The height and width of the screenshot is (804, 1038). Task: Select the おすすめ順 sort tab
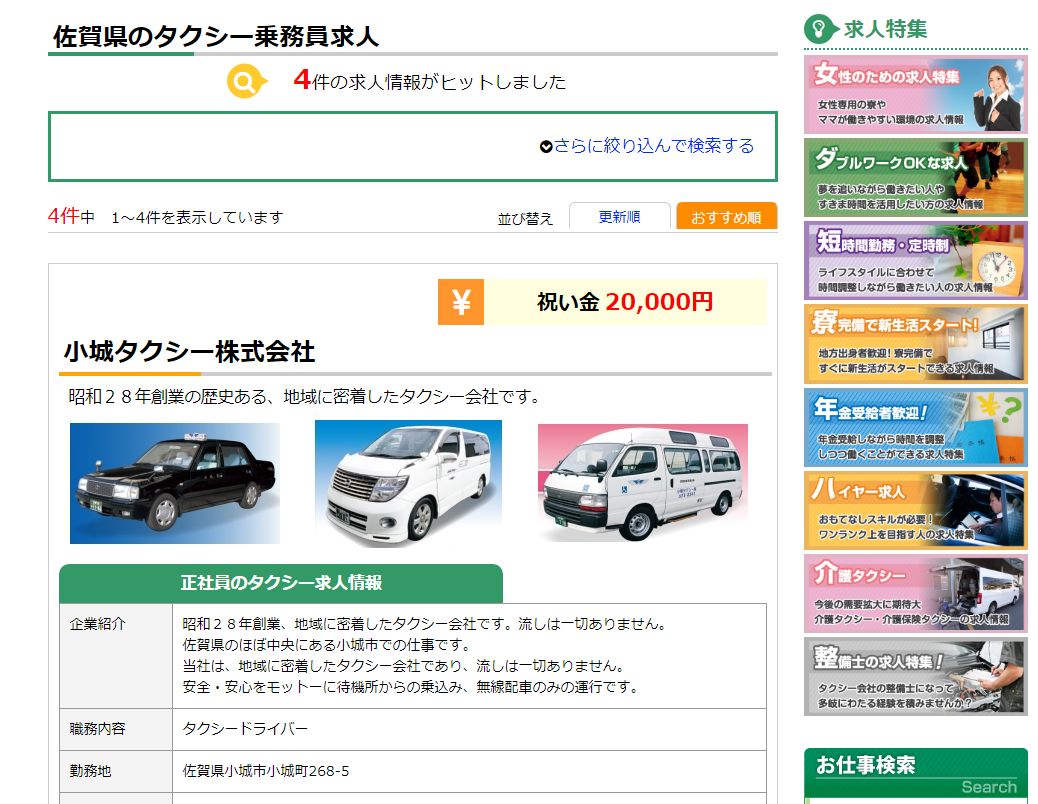(726, 216)
